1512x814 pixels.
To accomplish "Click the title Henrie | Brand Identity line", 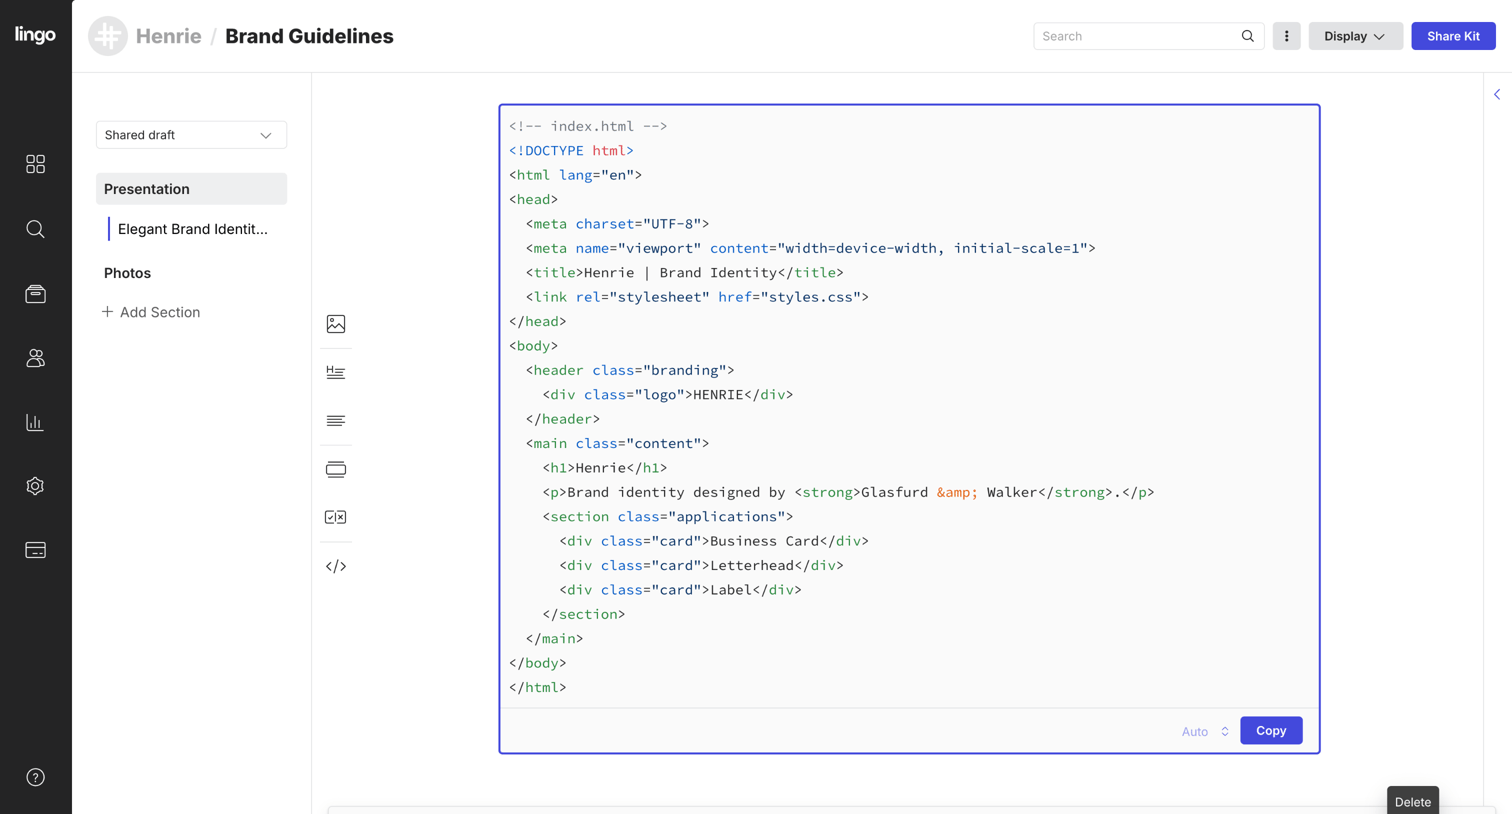I will [684, 273].
